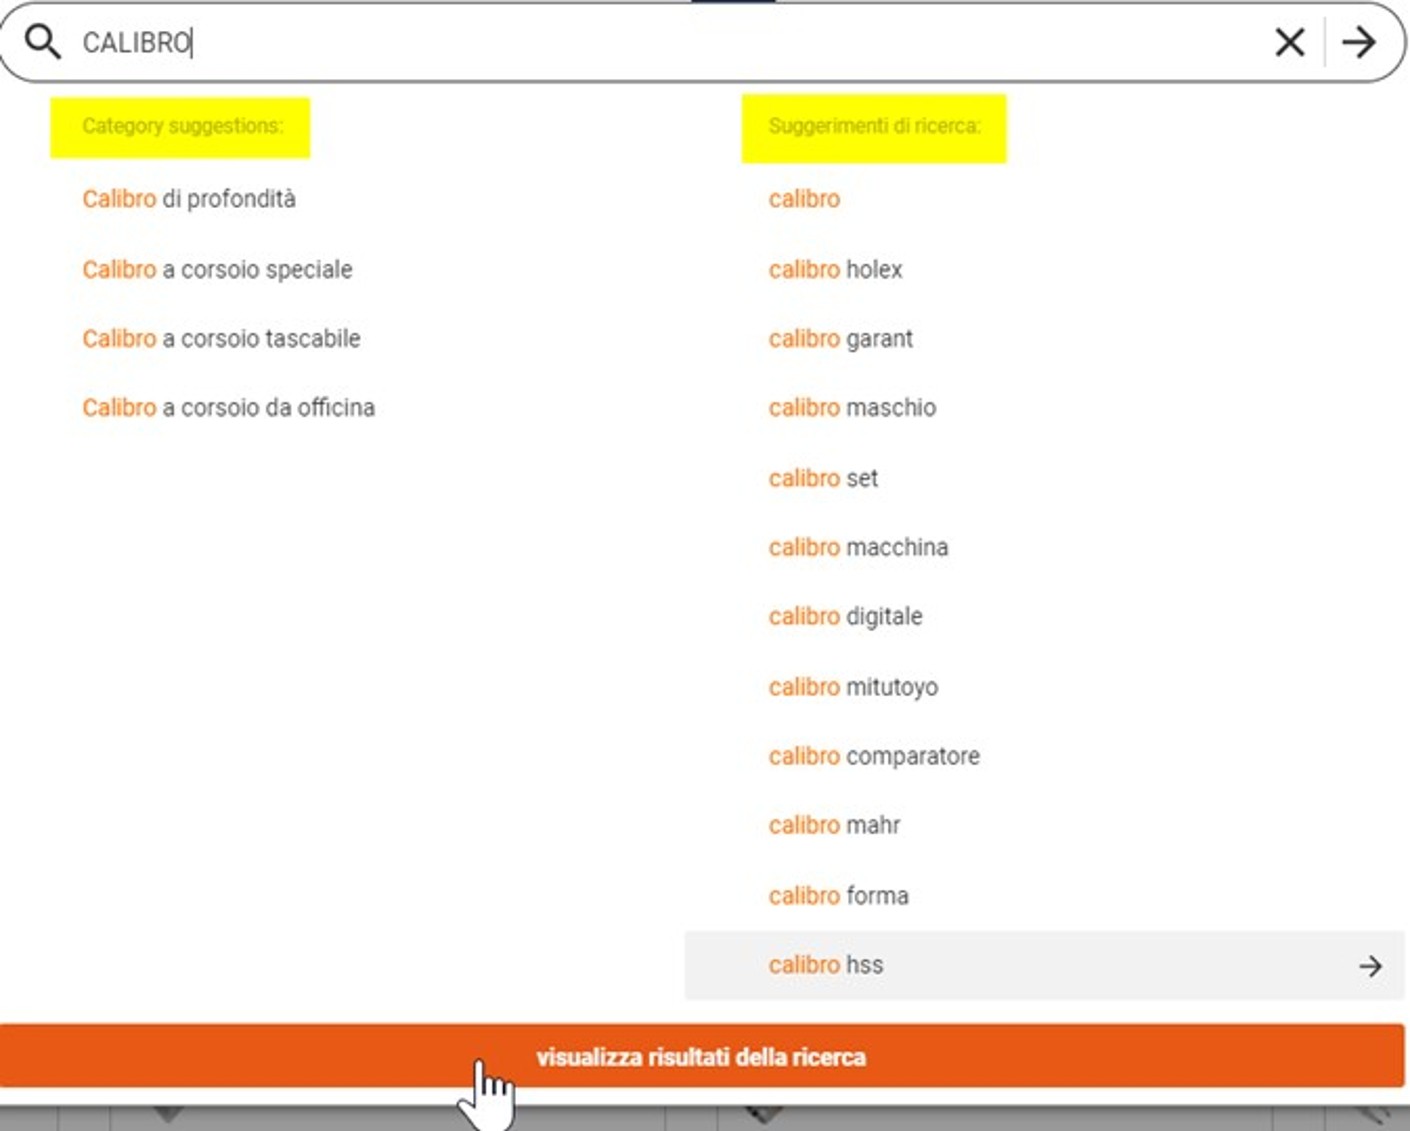Open category Calibro a corsoio da officina

tap(228, 408)
